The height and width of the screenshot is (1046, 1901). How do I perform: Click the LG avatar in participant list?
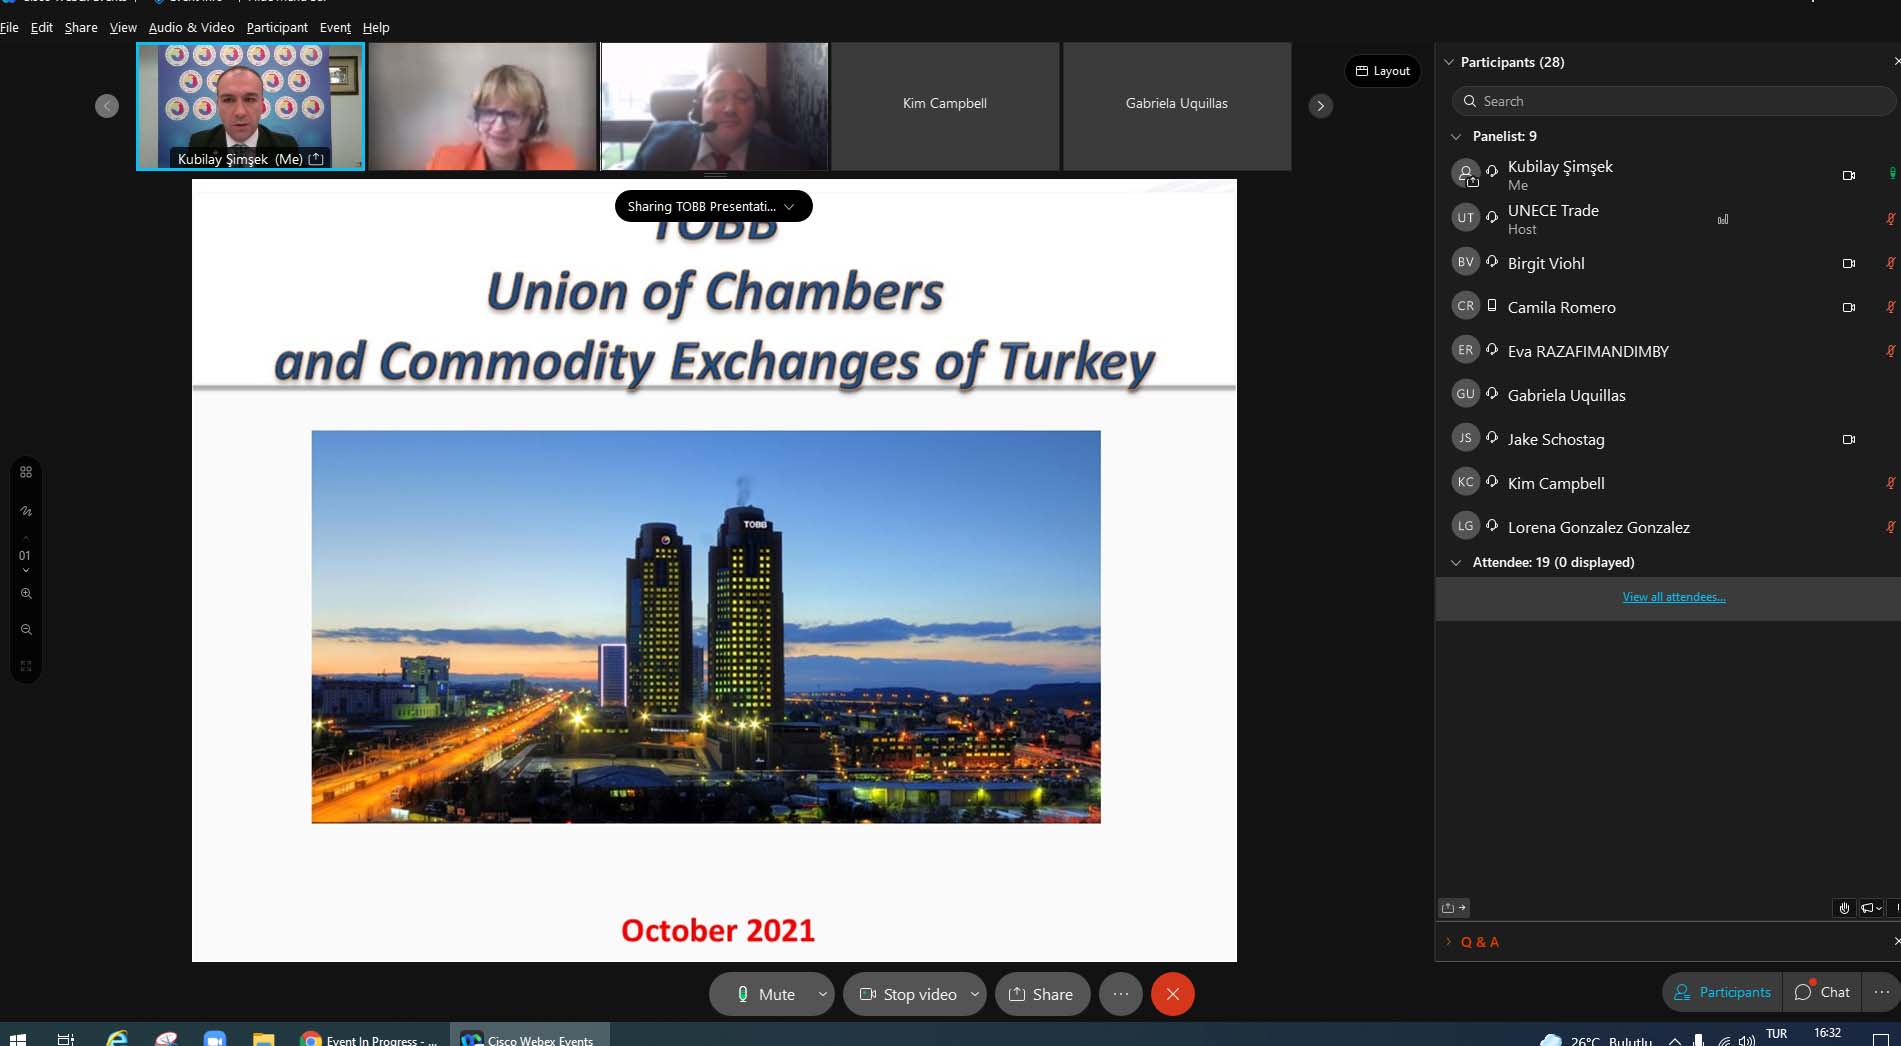[x=1465, y=526]
